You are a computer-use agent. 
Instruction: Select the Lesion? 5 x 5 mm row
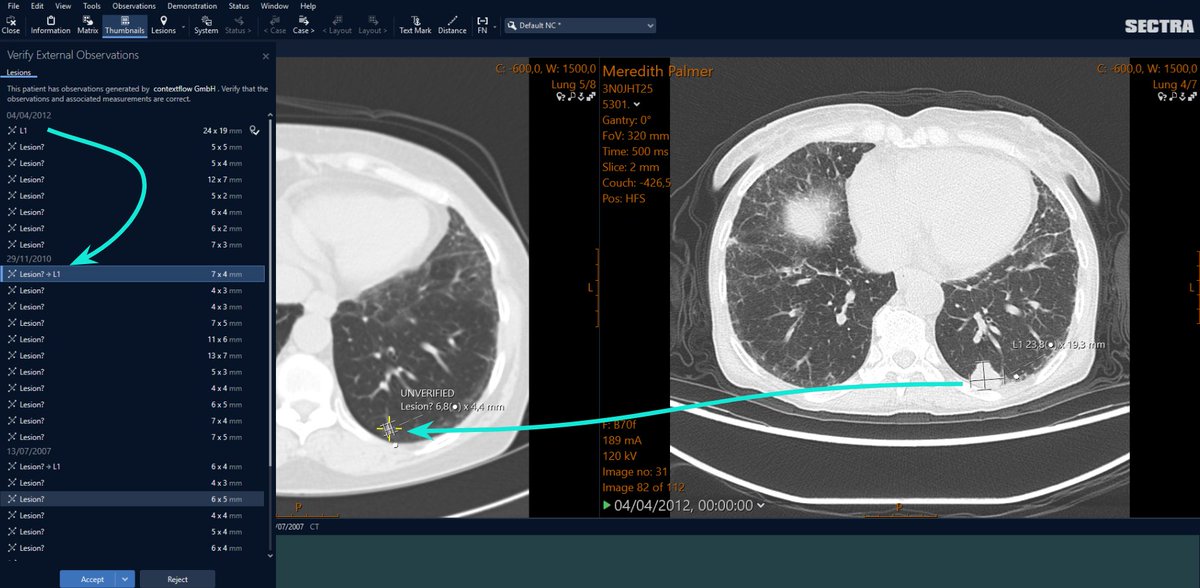(134, 147)
